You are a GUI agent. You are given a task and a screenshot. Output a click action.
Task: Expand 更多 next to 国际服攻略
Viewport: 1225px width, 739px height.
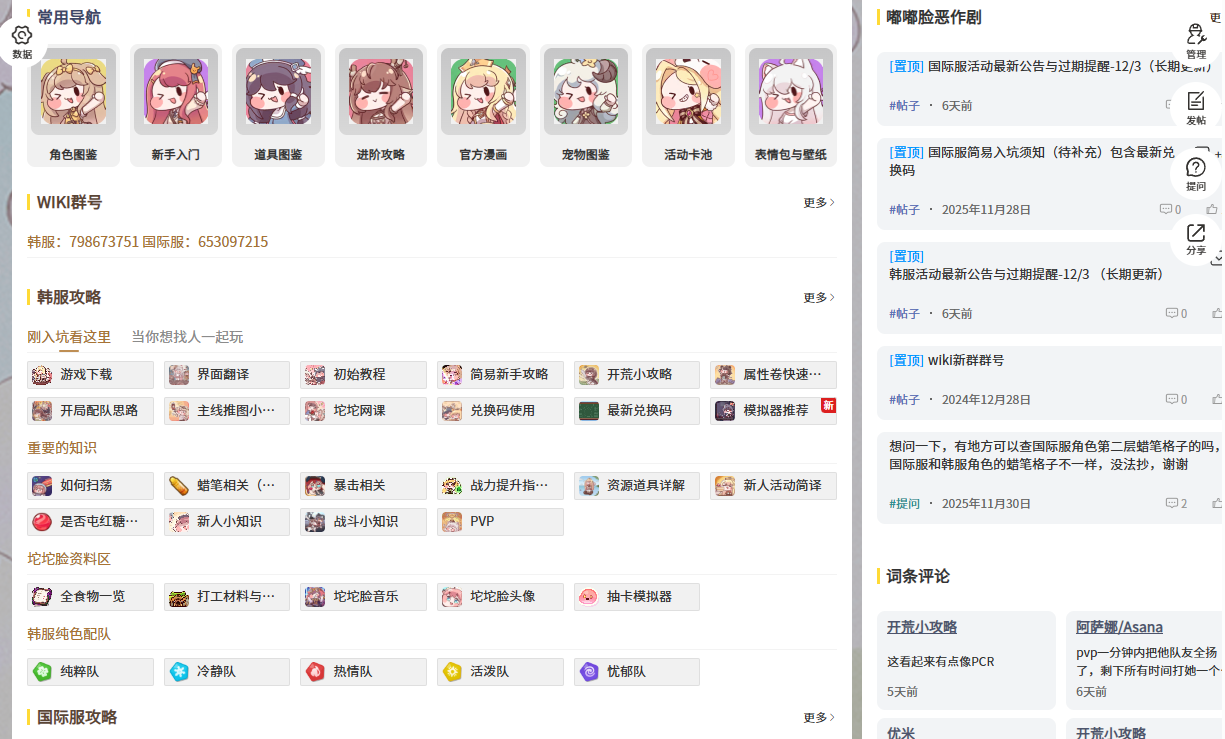pos(819,717)
